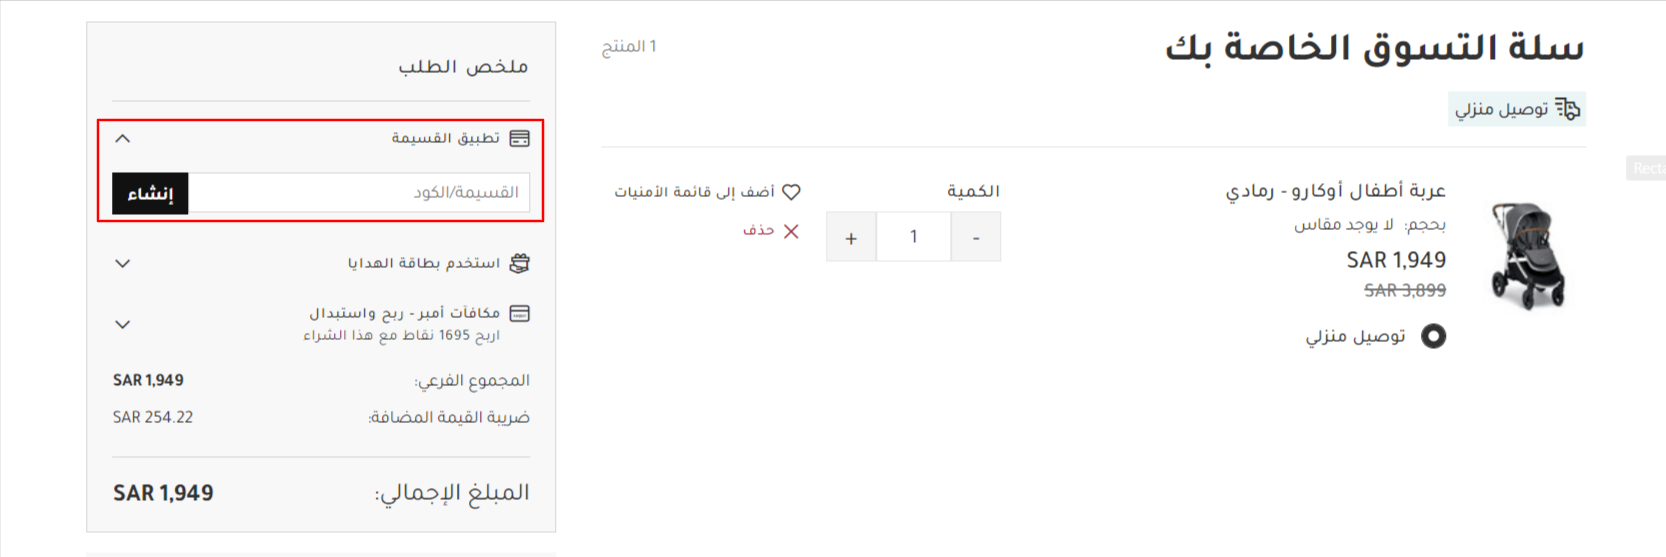Open the grey stroller product thumbnail
Image resolution: width=1666 pixels, height=557 pixels.
tap(1527, 256)
